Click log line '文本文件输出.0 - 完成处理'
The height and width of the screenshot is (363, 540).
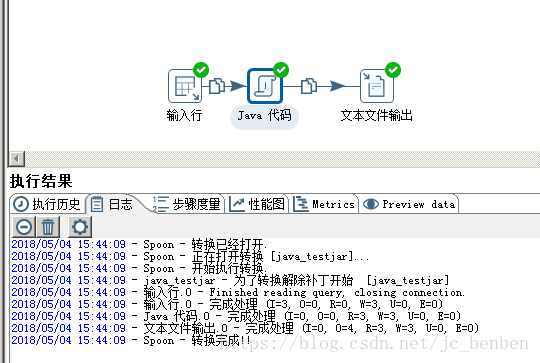point(245,329)
